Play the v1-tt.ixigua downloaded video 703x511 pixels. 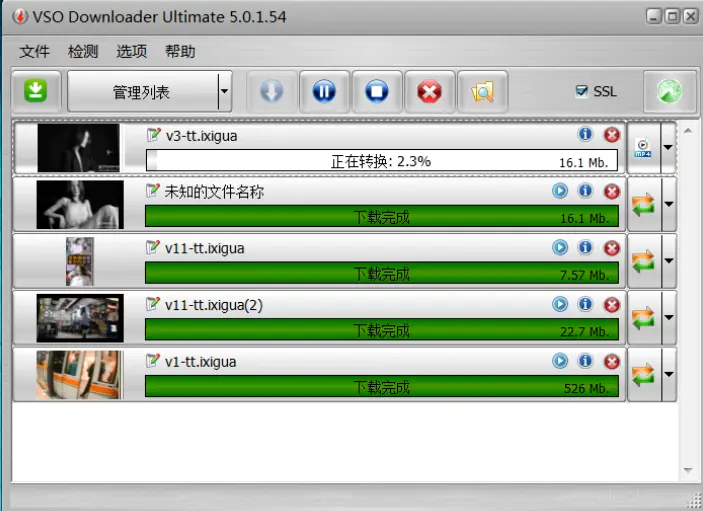coord(560,361)
